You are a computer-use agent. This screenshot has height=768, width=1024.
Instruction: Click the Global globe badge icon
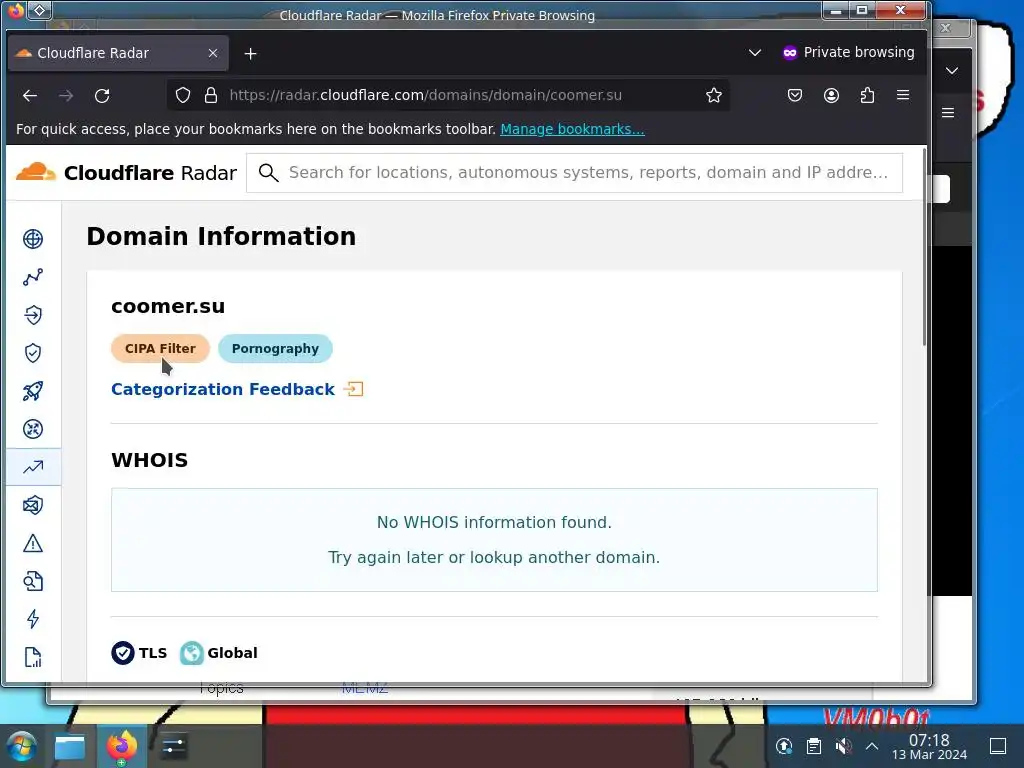click(x=192, y=652)
